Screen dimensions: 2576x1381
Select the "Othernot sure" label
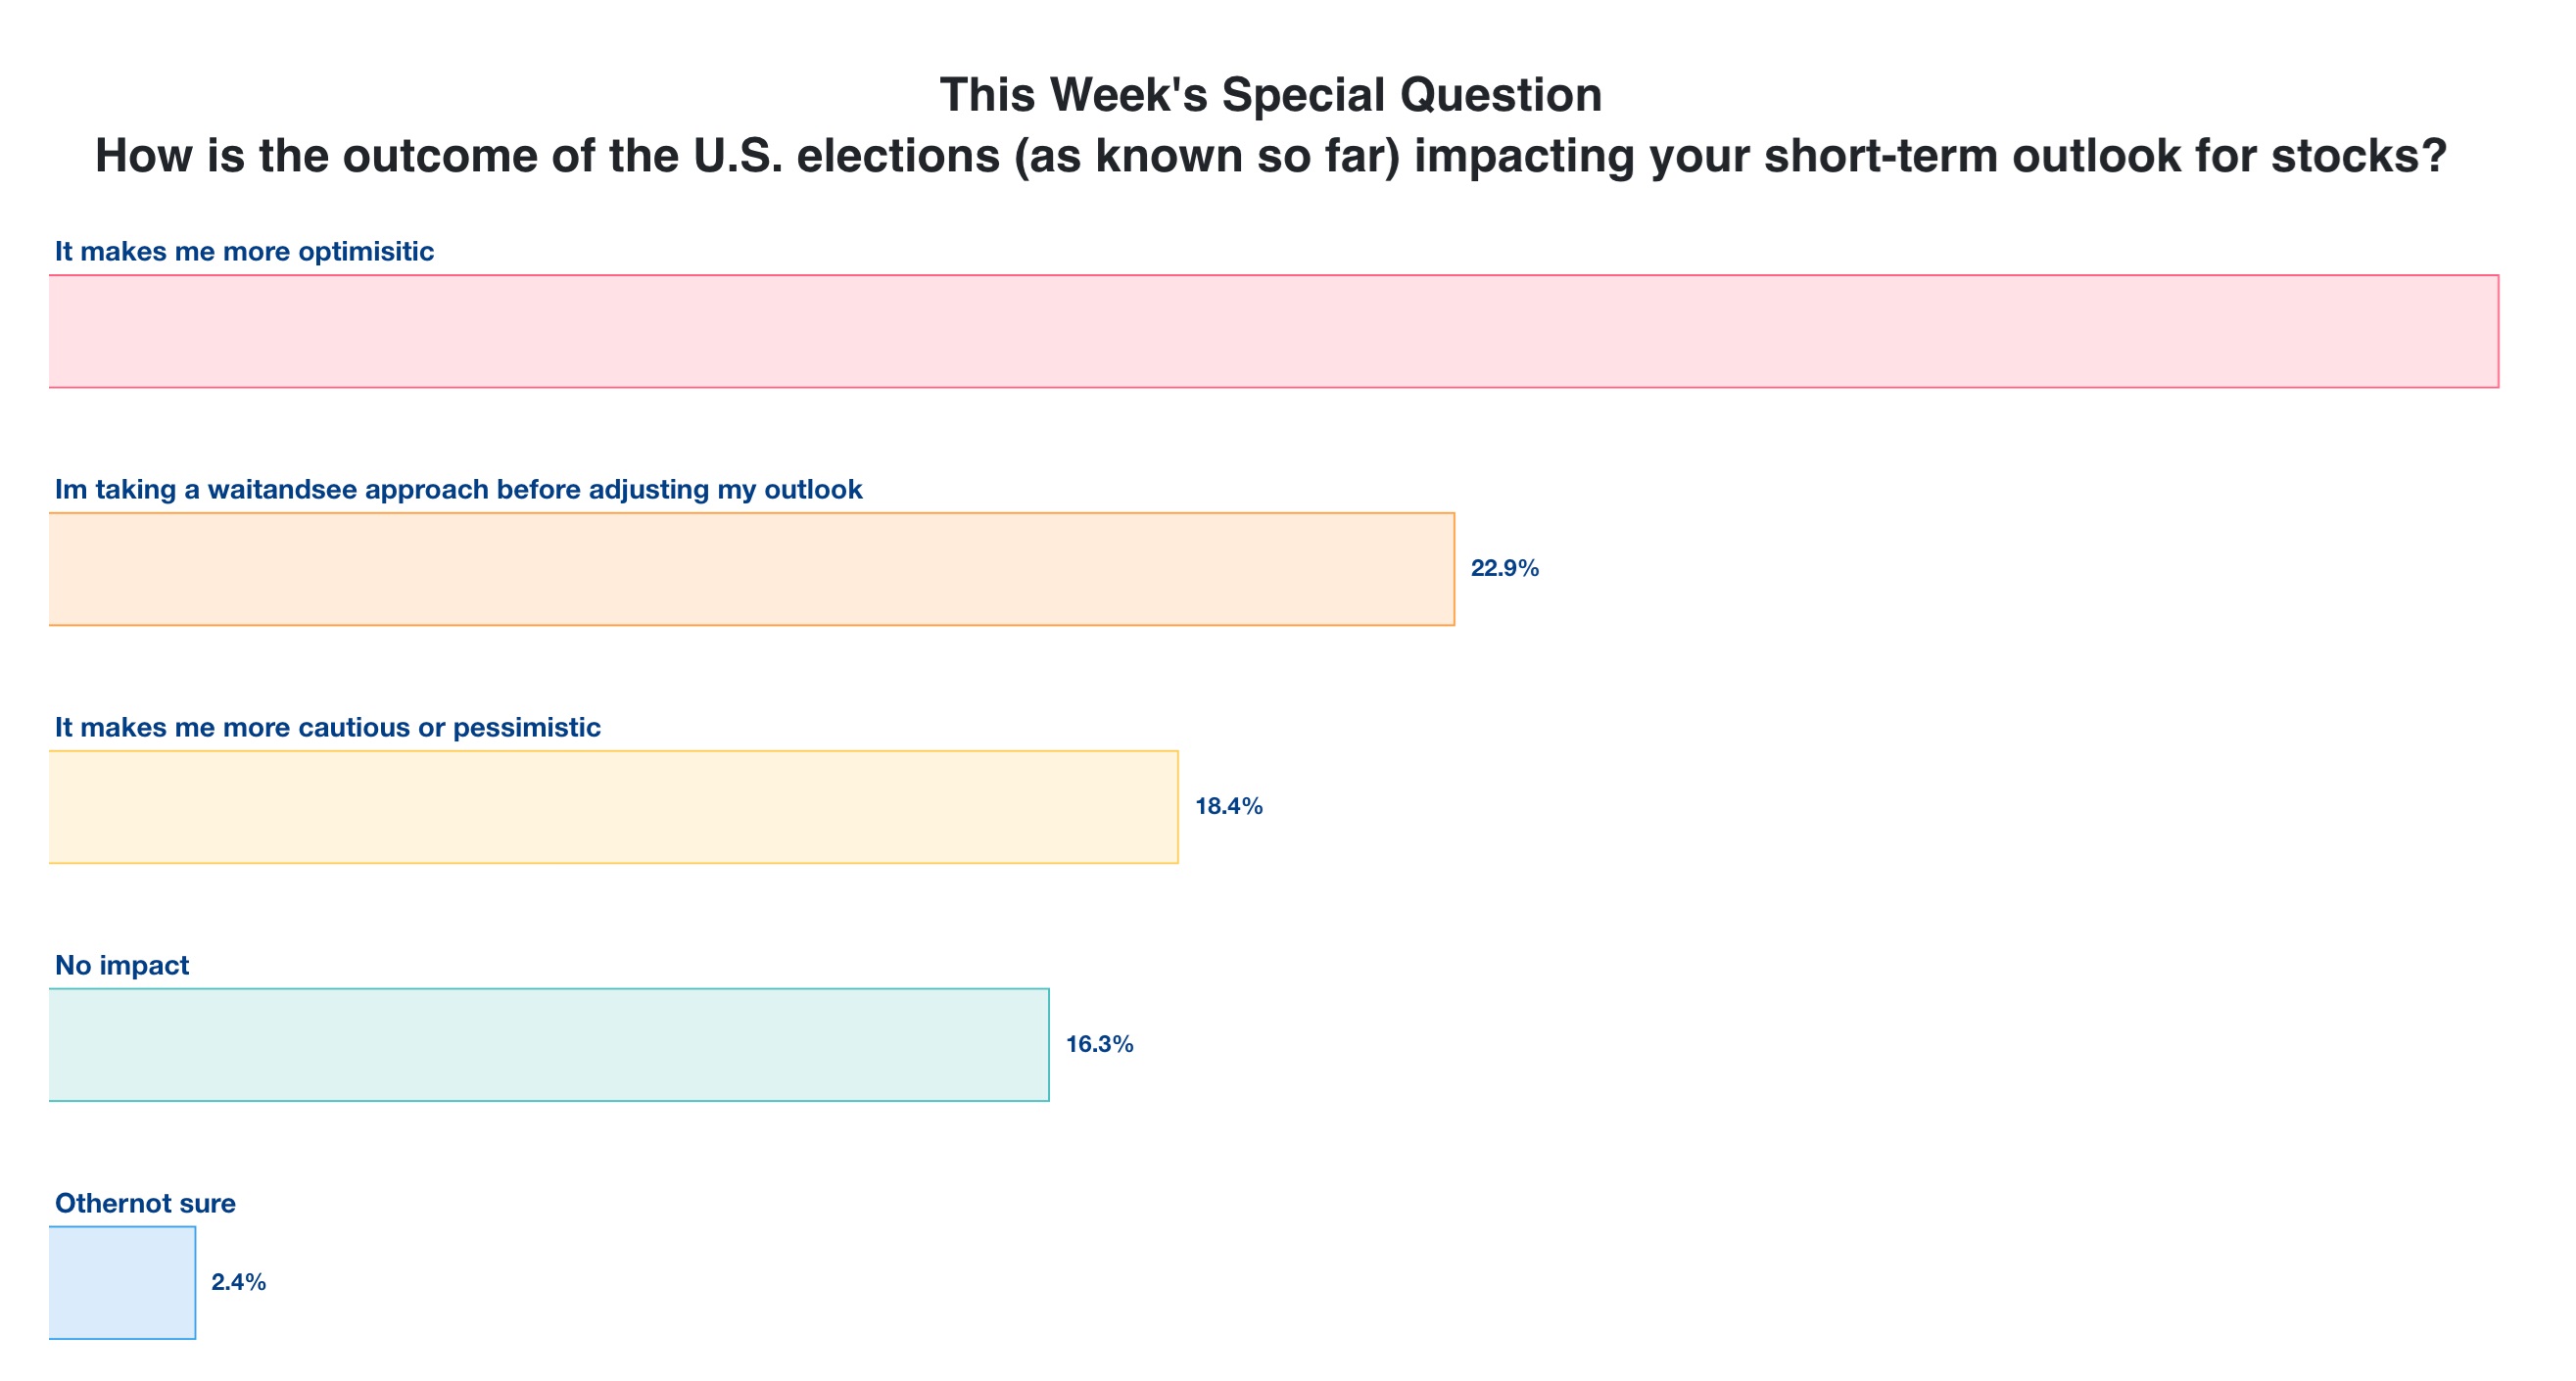145,1203
